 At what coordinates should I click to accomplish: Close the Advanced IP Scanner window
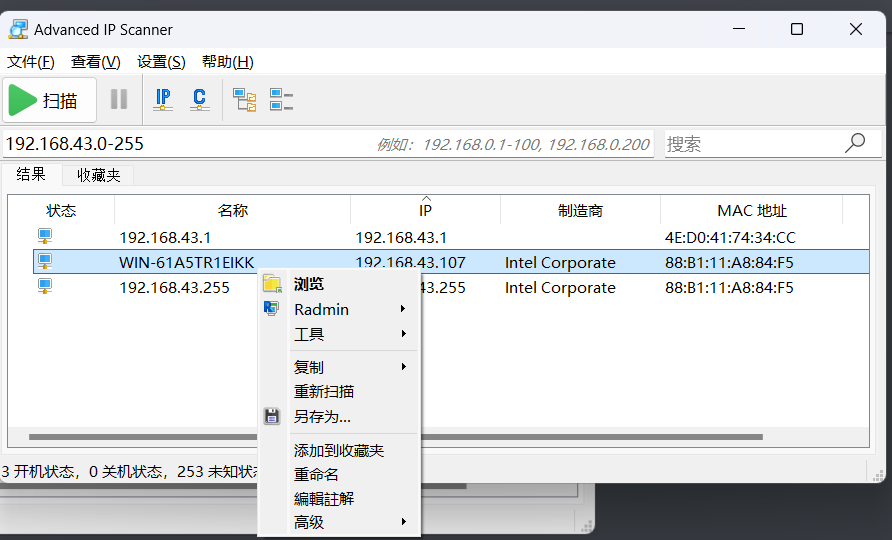[856, 29]
